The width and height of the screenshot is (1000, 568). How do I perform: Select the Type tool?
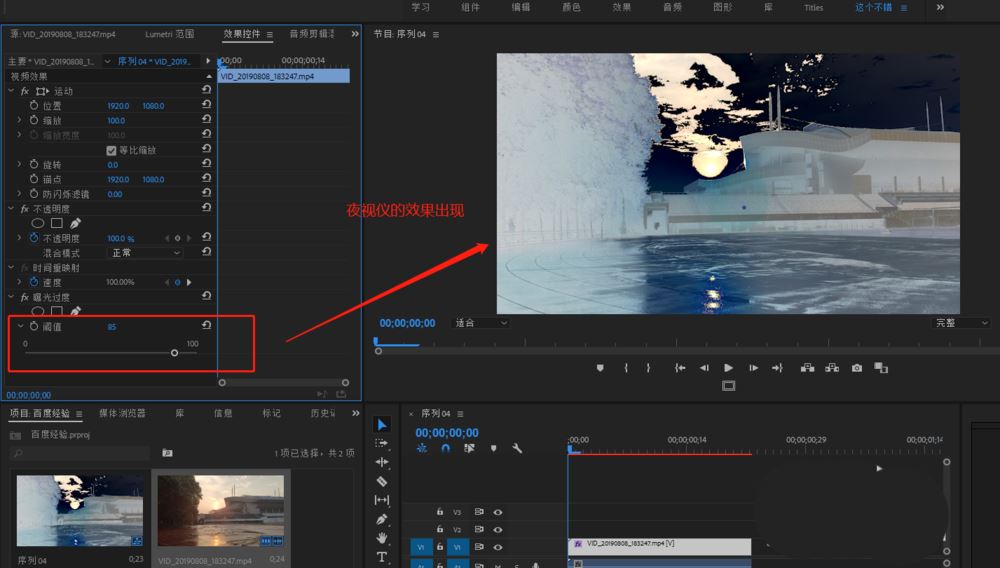coord(381,557)
